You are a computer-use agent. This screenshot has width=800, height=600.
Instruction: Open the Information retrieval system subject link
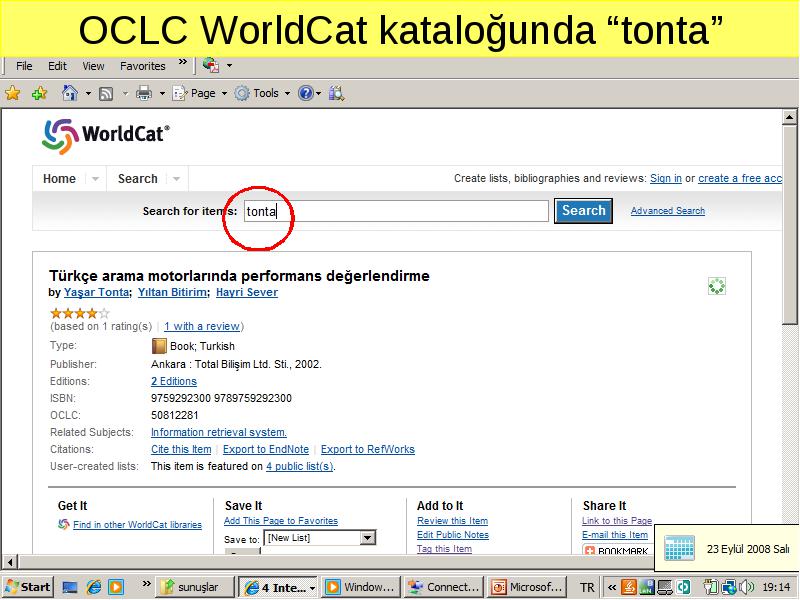(x=218, y=432)
